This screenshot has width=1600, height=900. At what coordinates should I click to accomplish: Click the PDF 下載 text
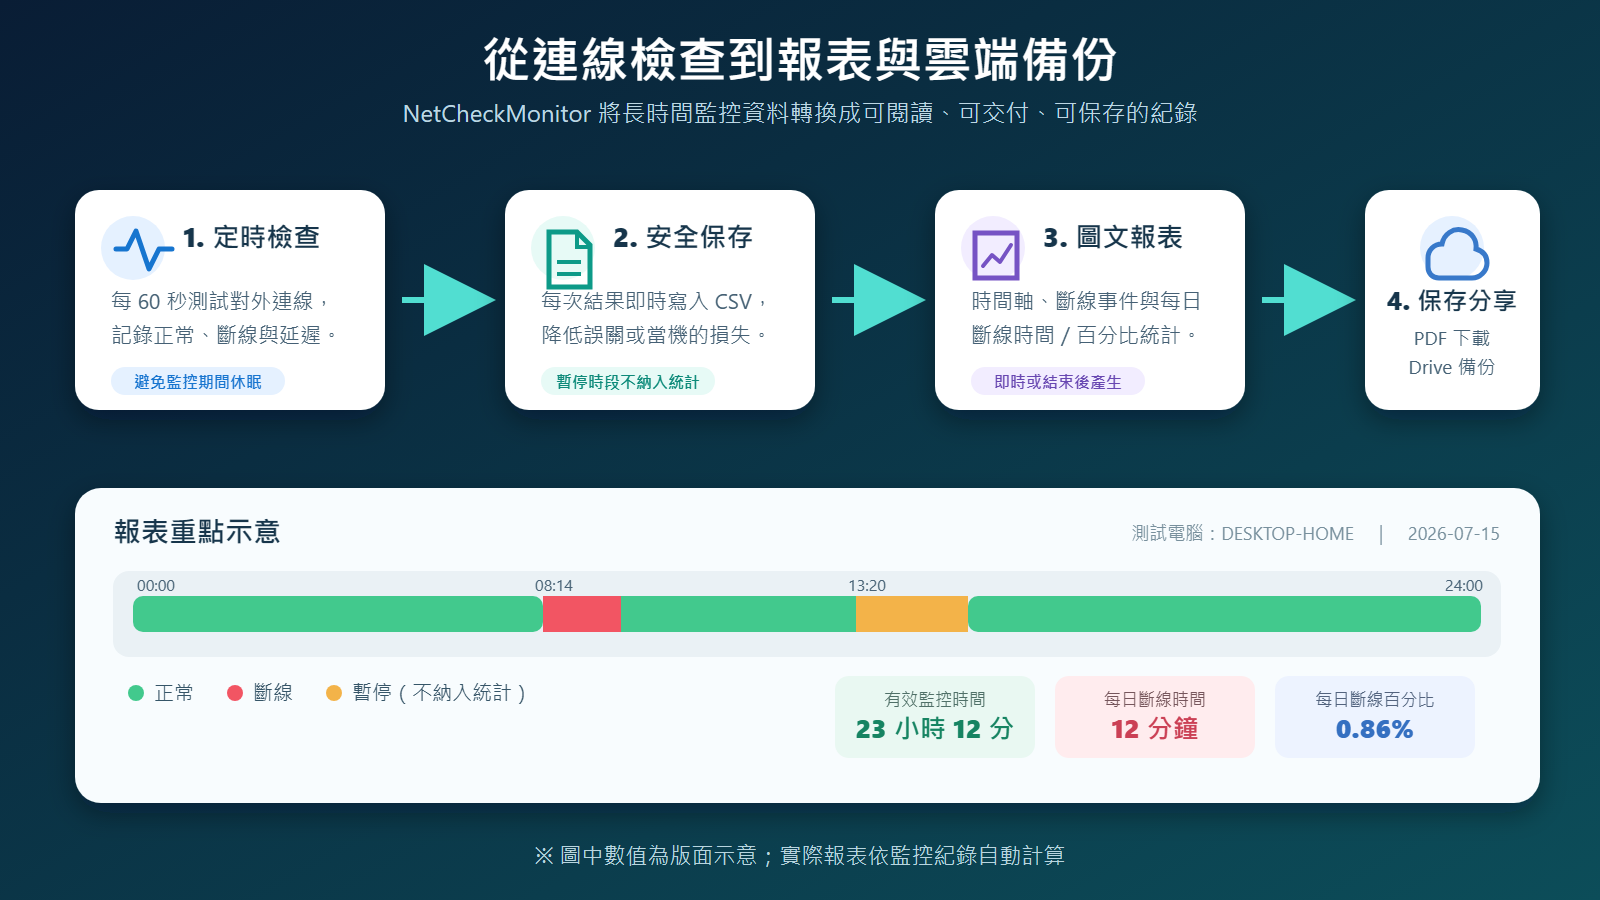tap(1452, 338)
